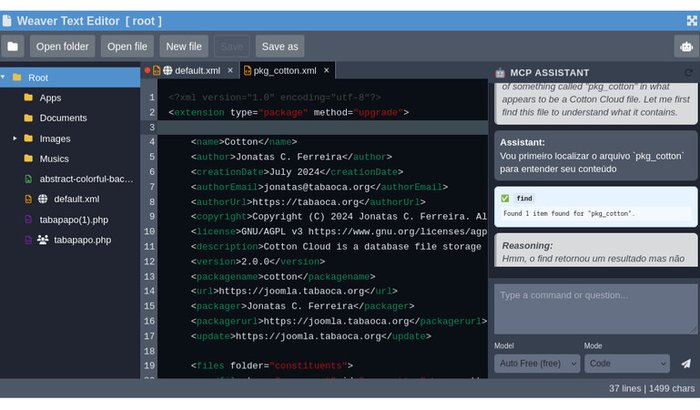
Task: Click the folder icon toolbar button
Action: [12, 46]
